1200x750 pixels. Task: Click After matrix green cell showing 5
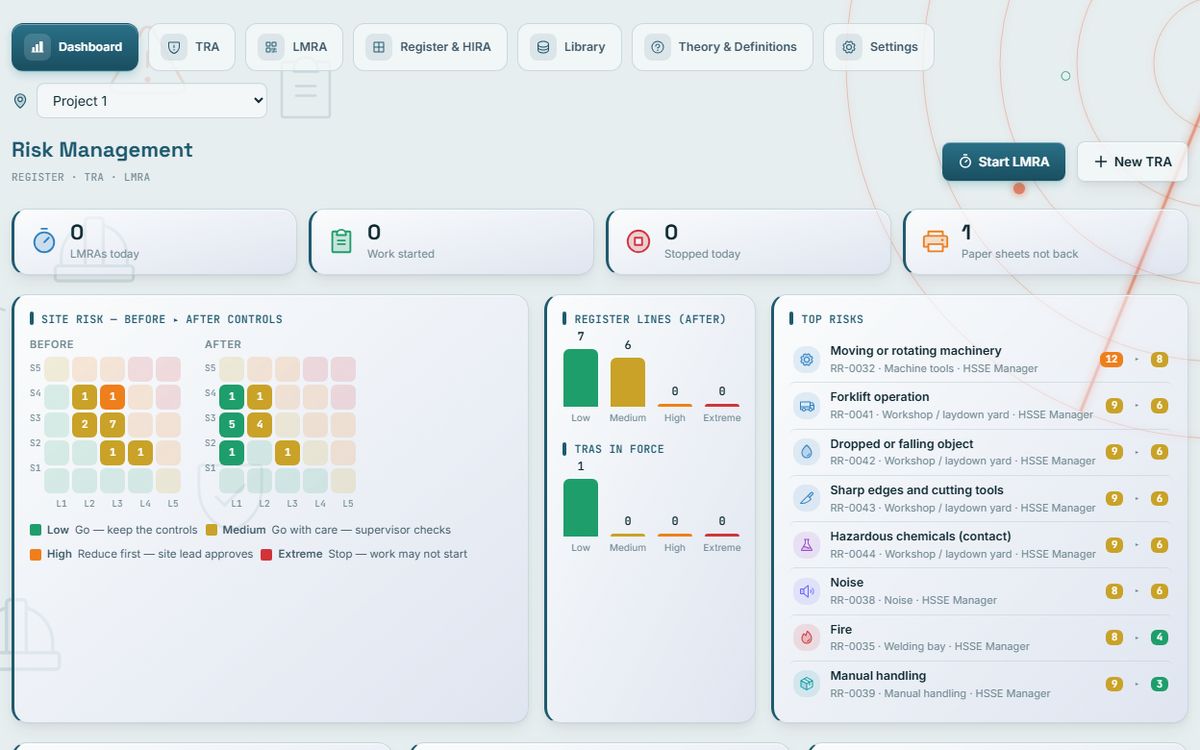click(232, 425)
